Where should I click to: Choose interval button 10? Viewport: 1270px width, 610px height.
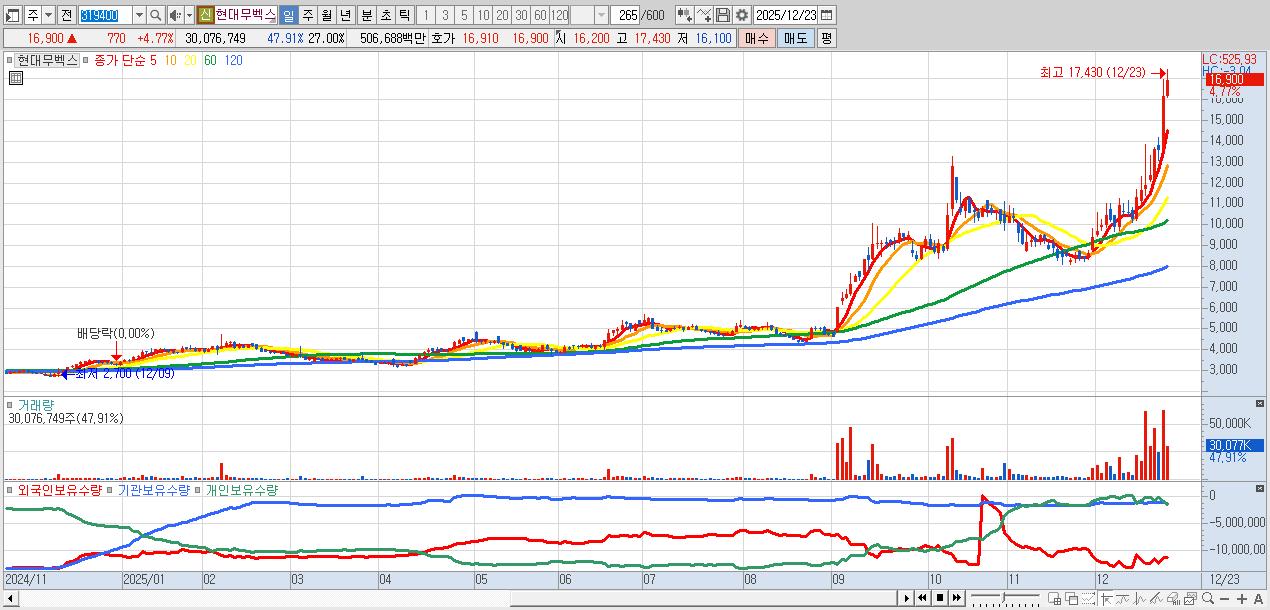click(483, 15)
